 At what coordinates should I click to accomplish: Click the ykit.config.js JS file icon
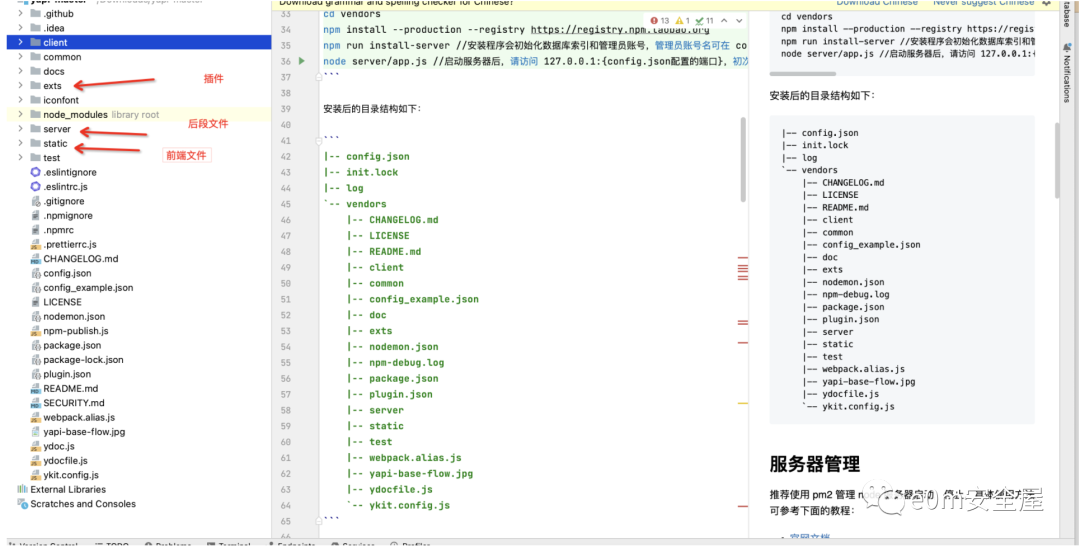coord(36,475)
